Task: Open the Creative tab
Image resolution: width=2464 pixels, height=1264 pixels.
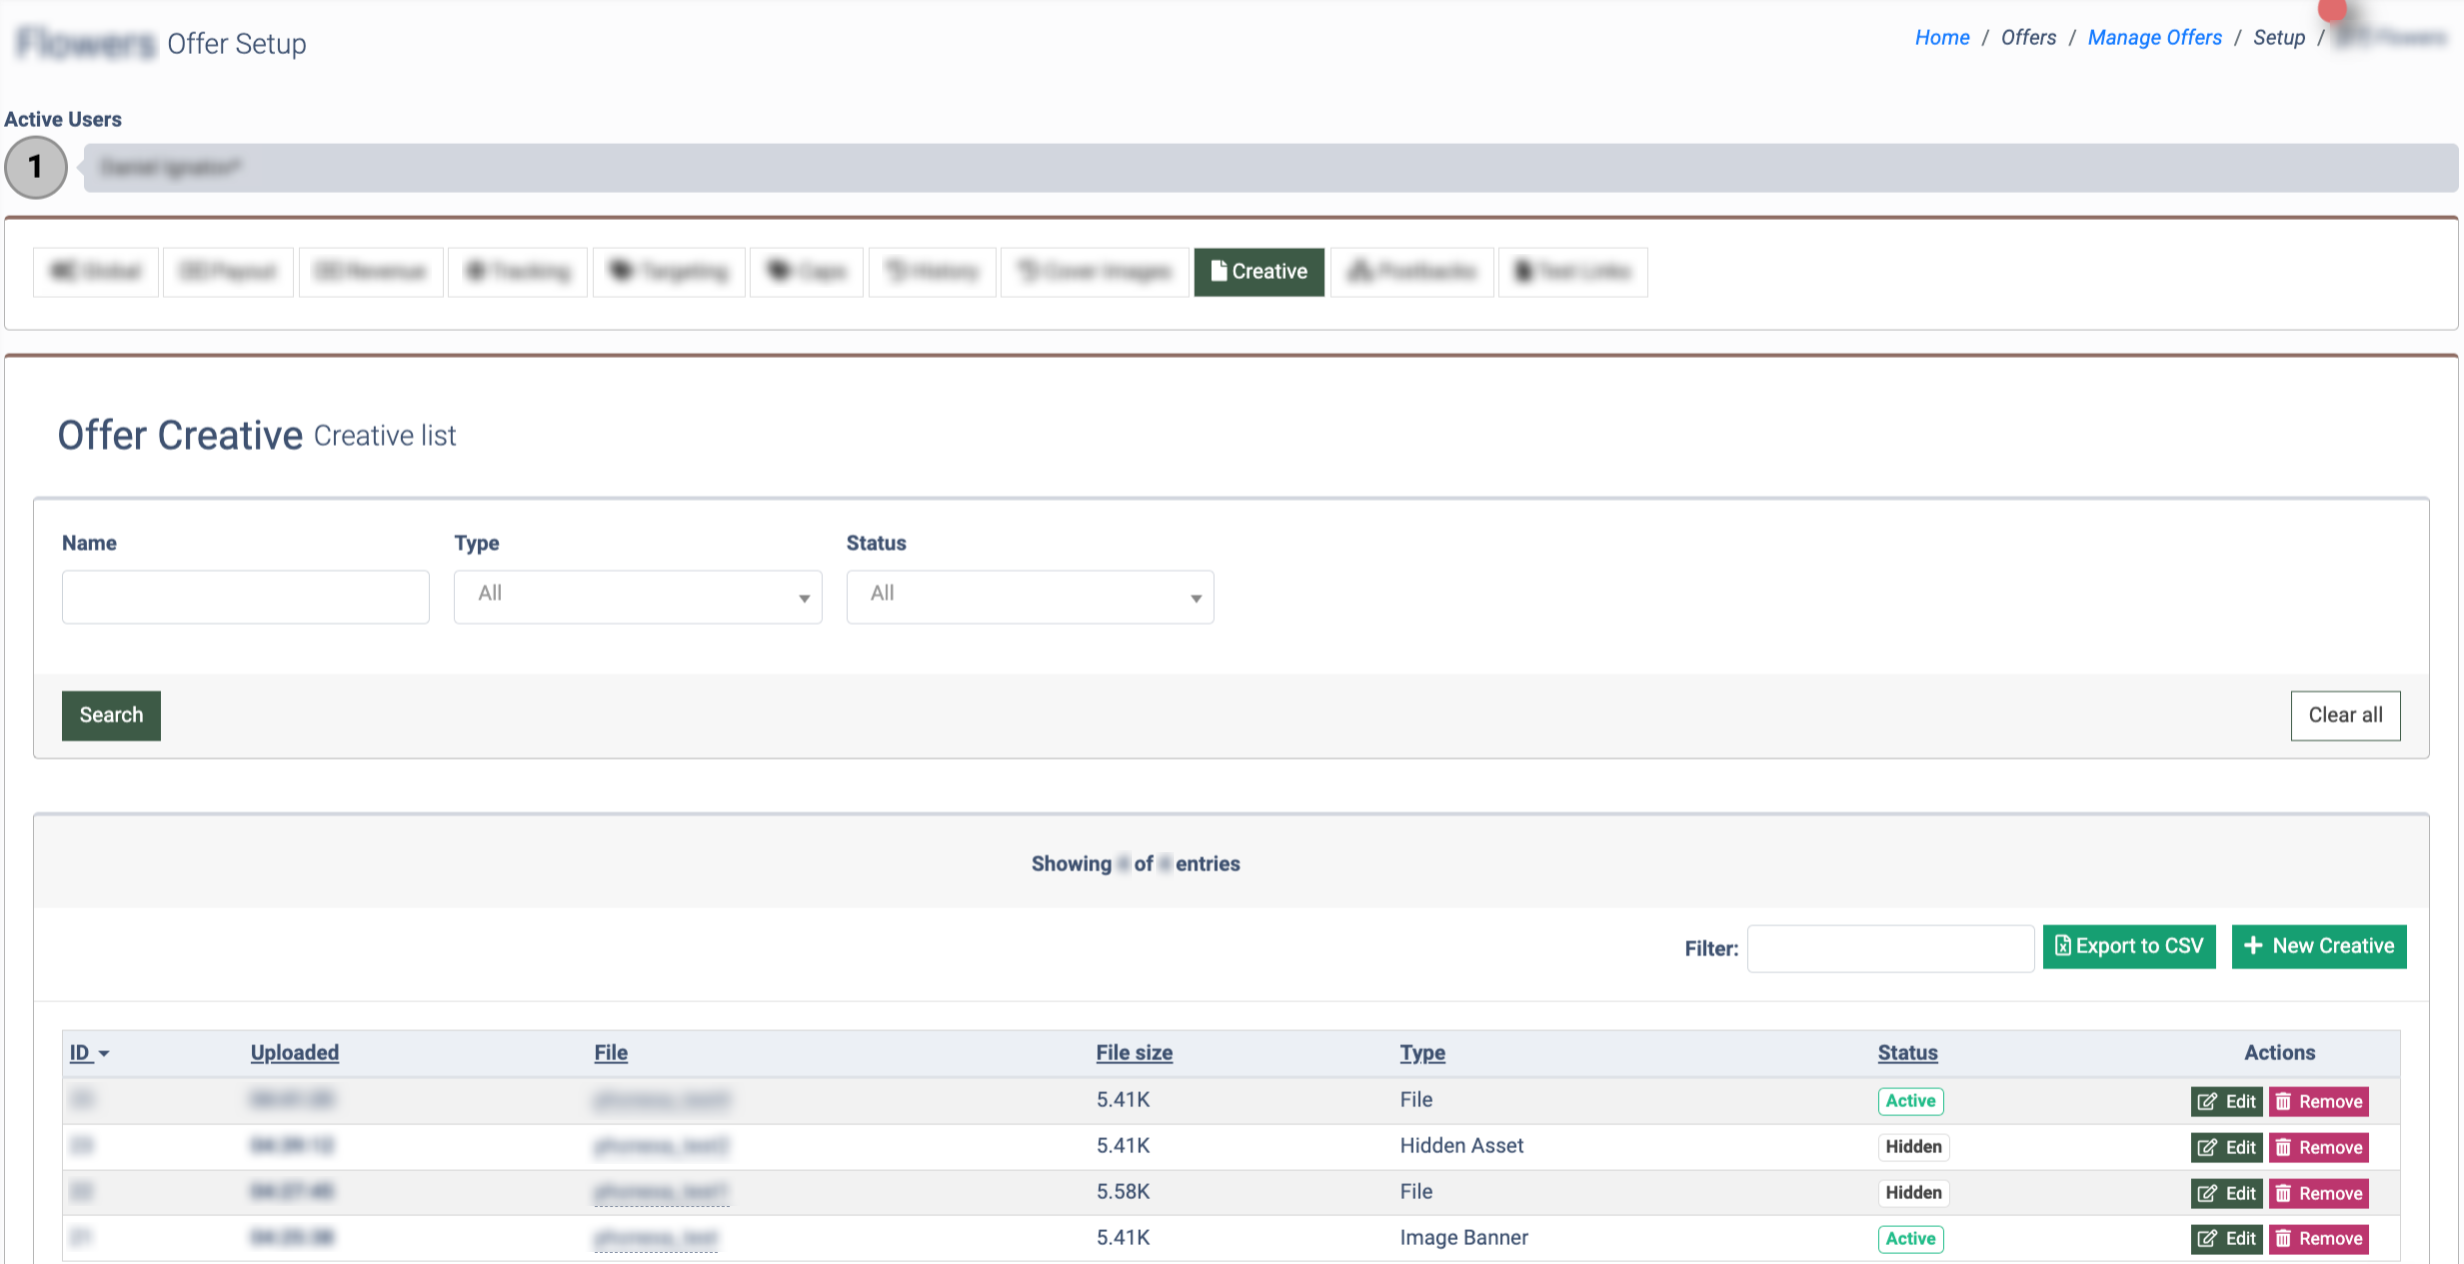Action: 1258,271
